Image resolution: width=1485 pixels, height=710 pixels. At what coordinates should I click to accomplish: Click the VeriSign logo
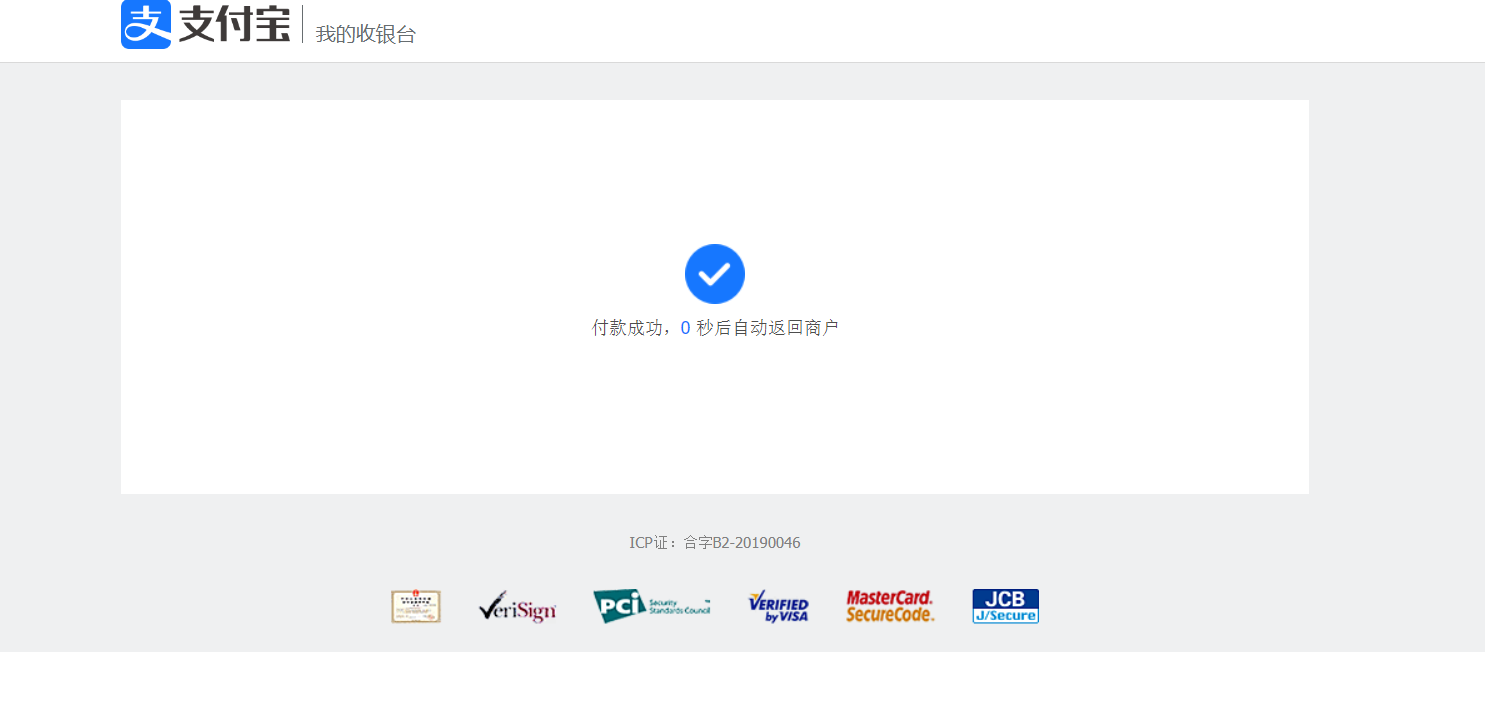pyautogui.click(x=517, y=606)
